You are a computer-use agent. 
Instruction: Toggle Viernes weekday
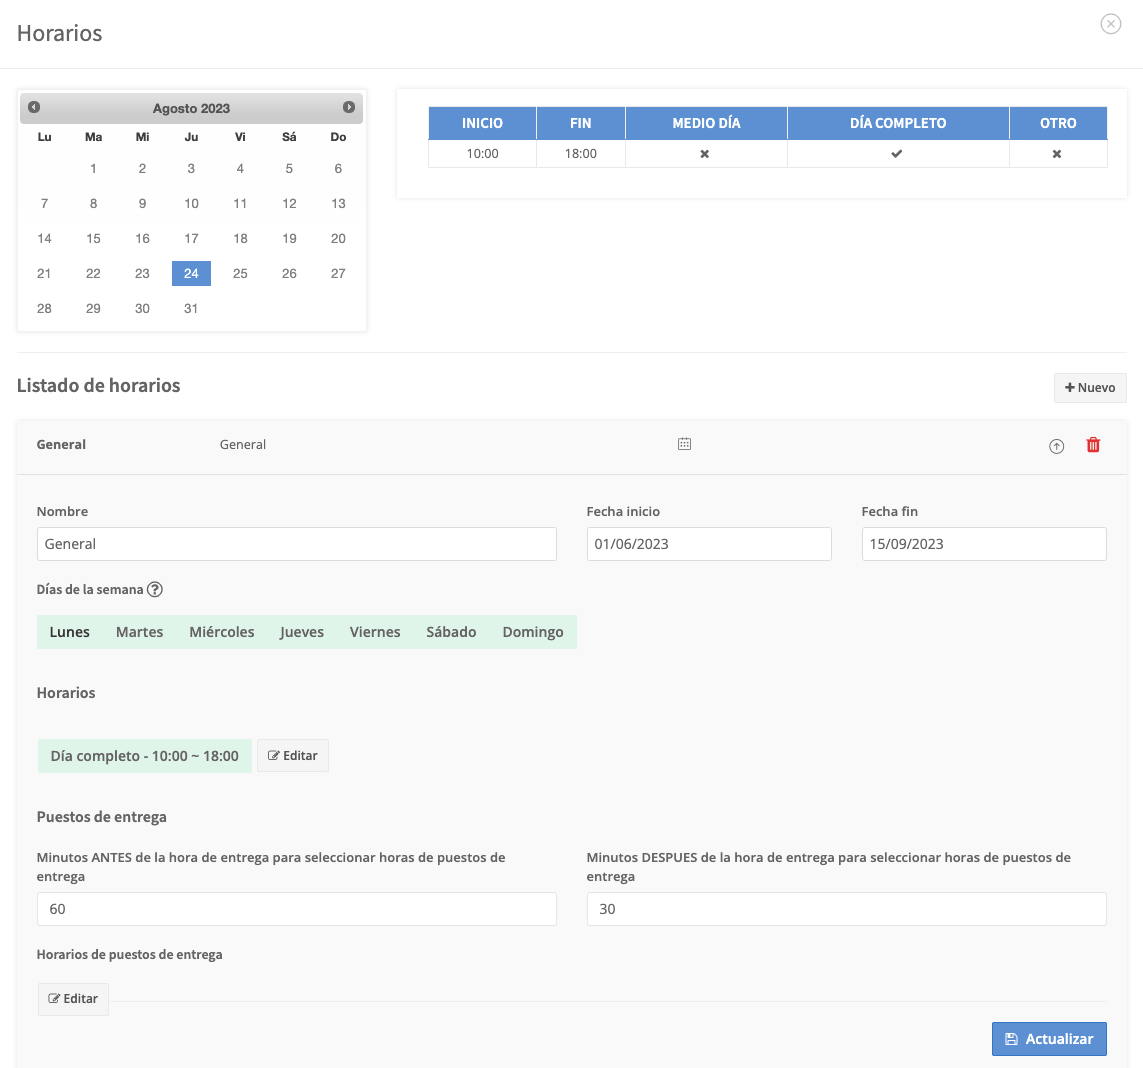[x=375, y=632]
